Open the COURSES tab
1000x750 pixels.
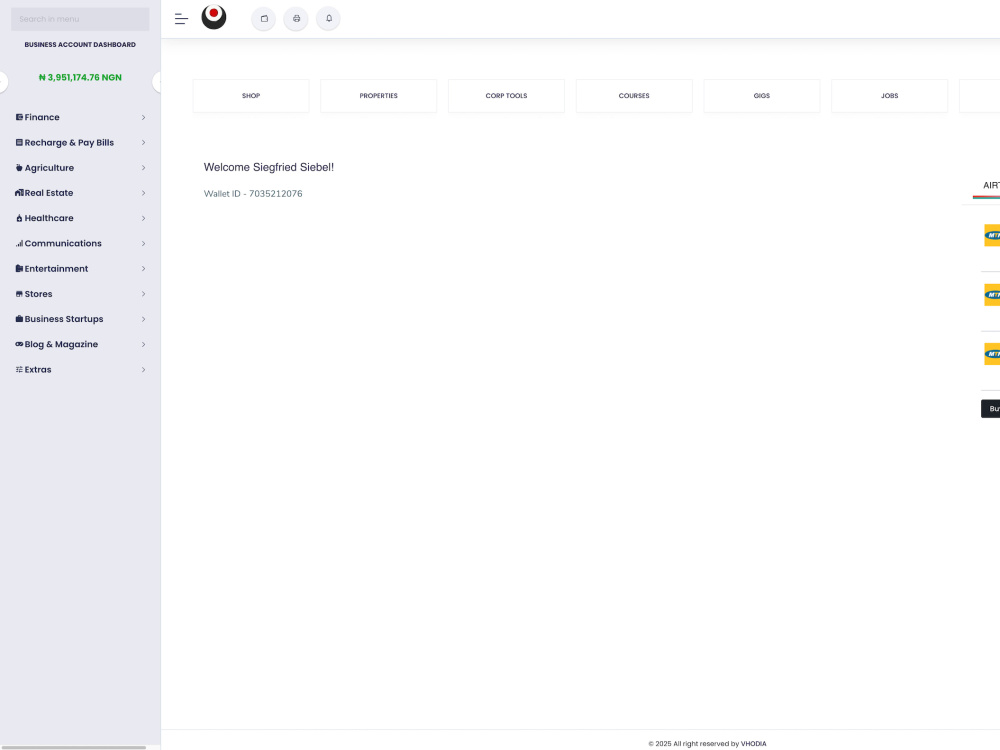click(x=634, y=96)
